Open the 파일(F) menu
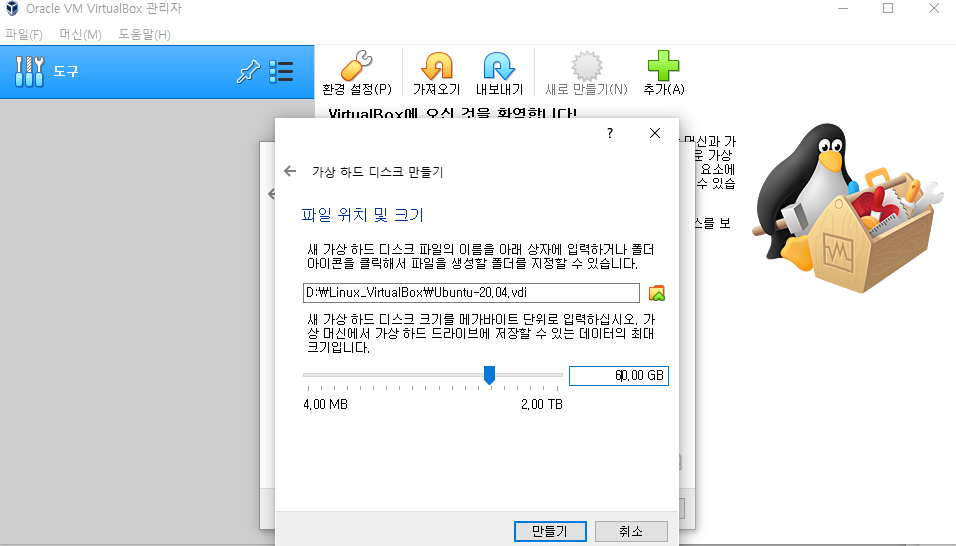 [24, 34]
